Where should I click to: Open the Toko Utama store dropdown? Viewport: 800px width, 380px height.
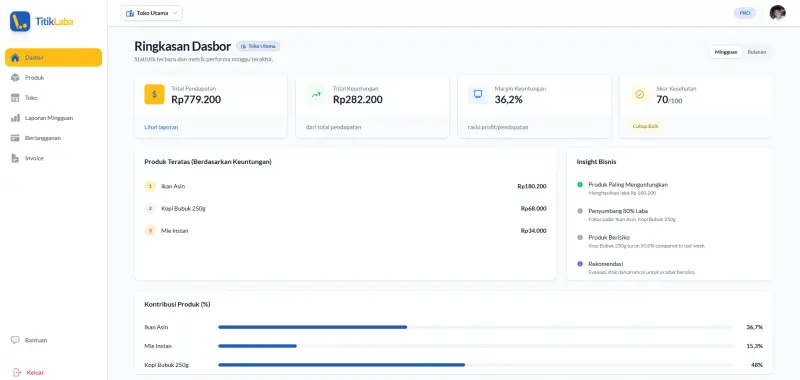point(152,13)
